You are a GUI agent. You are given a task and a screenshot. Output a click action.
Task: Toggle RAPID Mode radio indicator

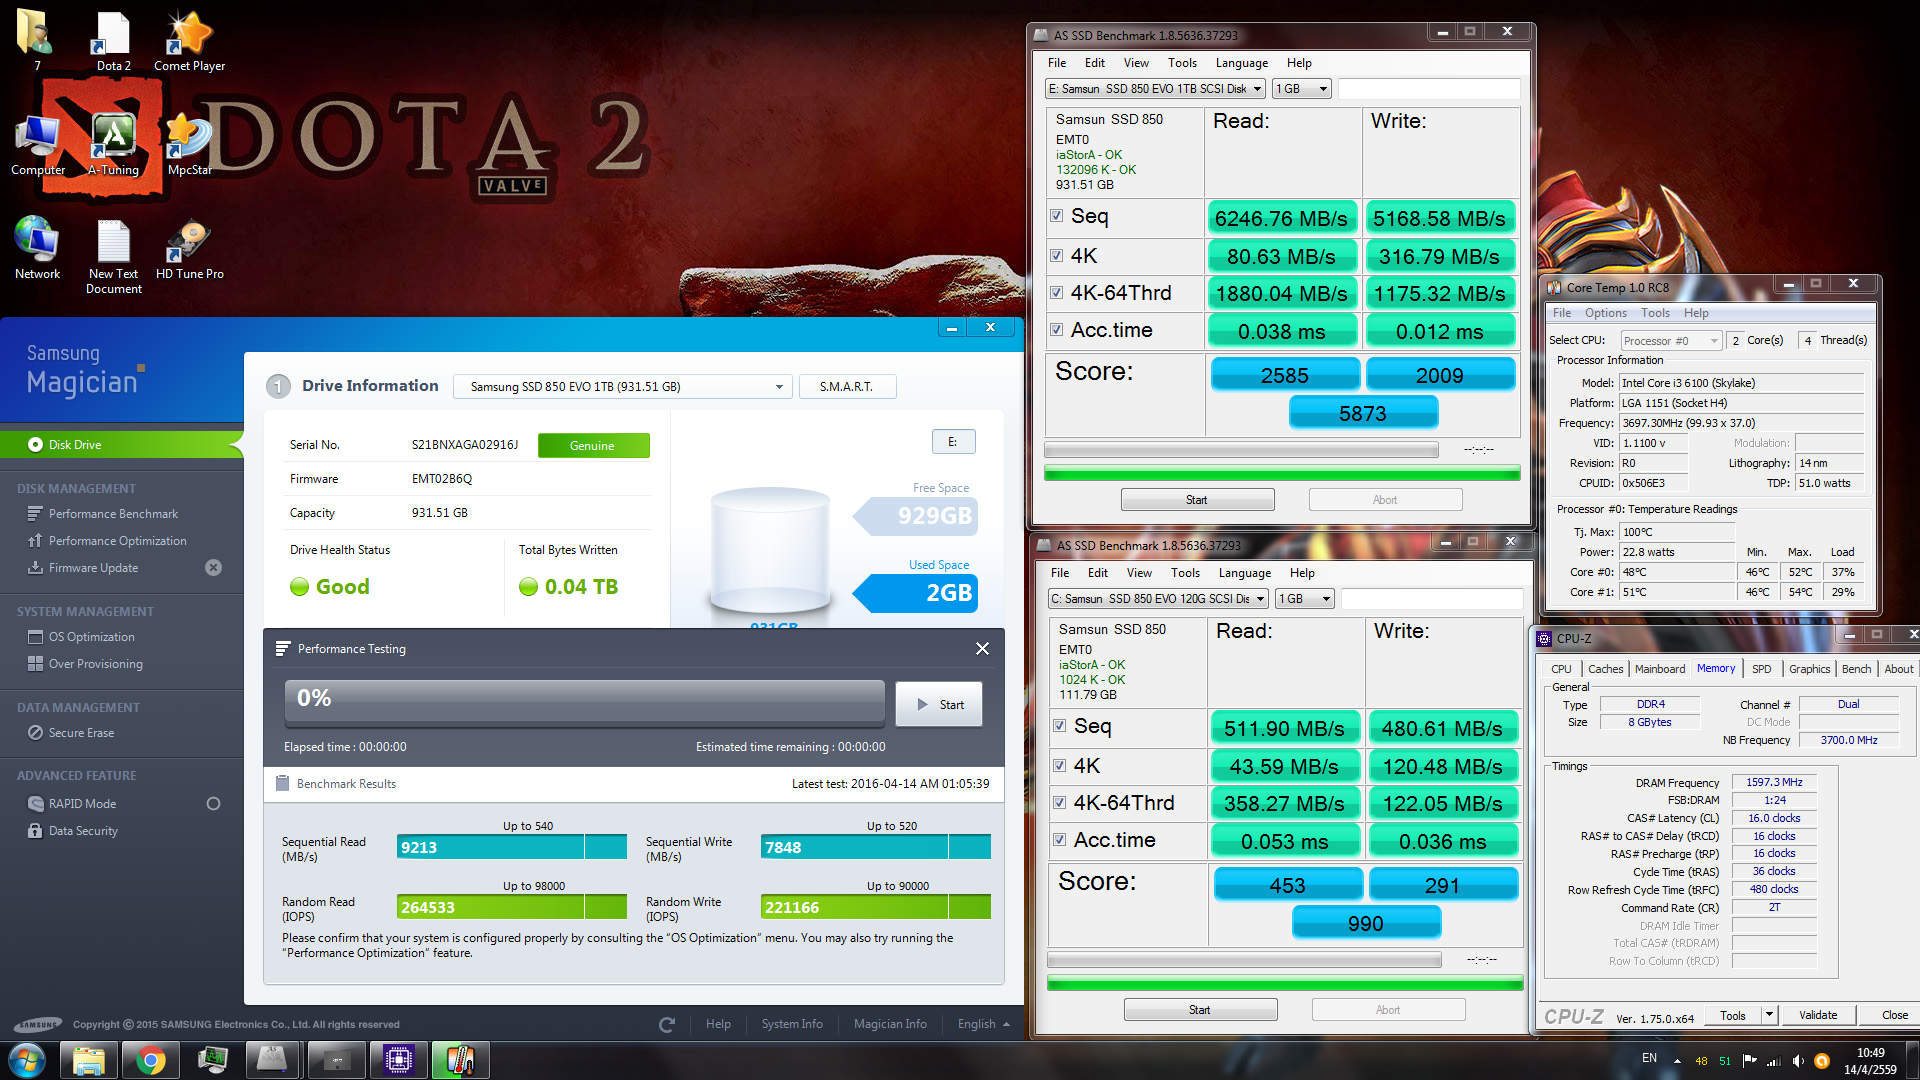[x=213, y=804]
